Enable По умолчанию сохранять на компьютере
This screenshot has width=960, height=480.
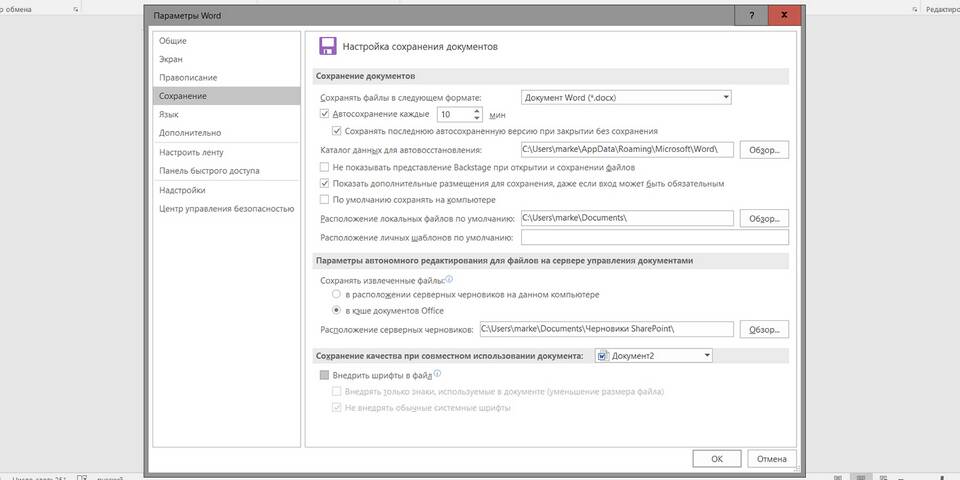324,200
